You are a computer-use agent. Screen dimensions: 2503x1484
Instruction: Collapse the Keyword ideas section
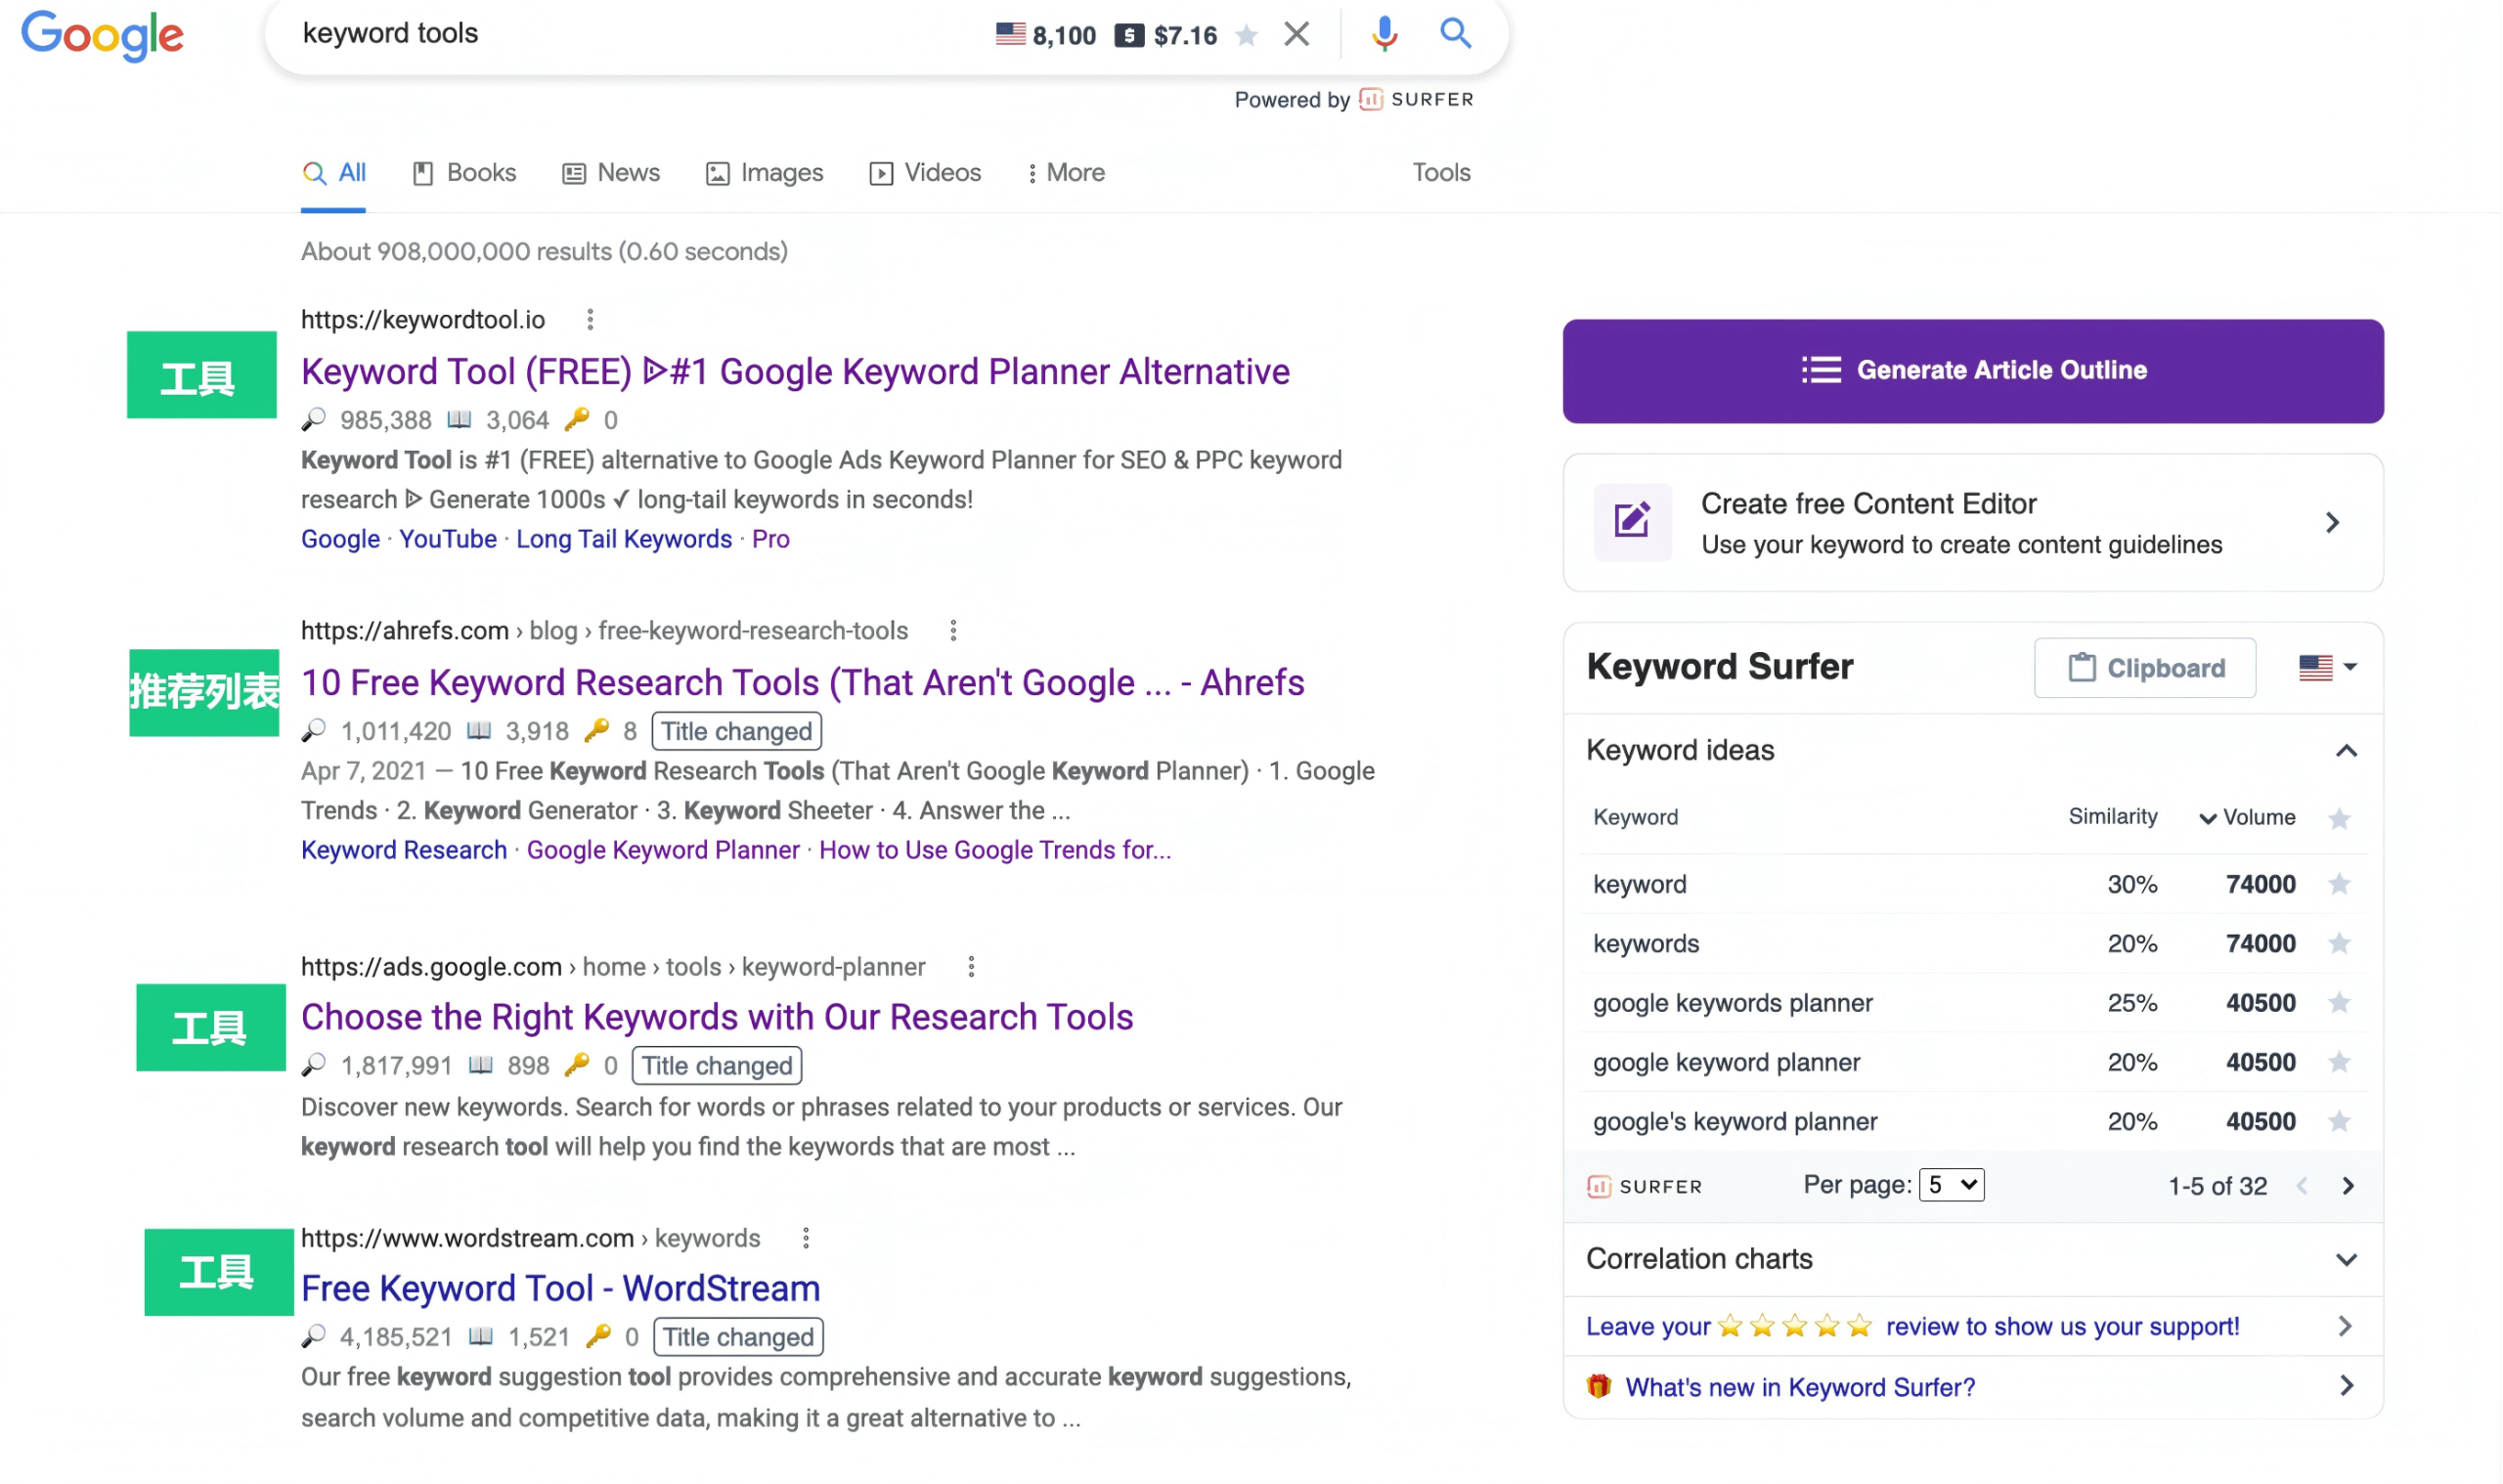coord(2346,751)
